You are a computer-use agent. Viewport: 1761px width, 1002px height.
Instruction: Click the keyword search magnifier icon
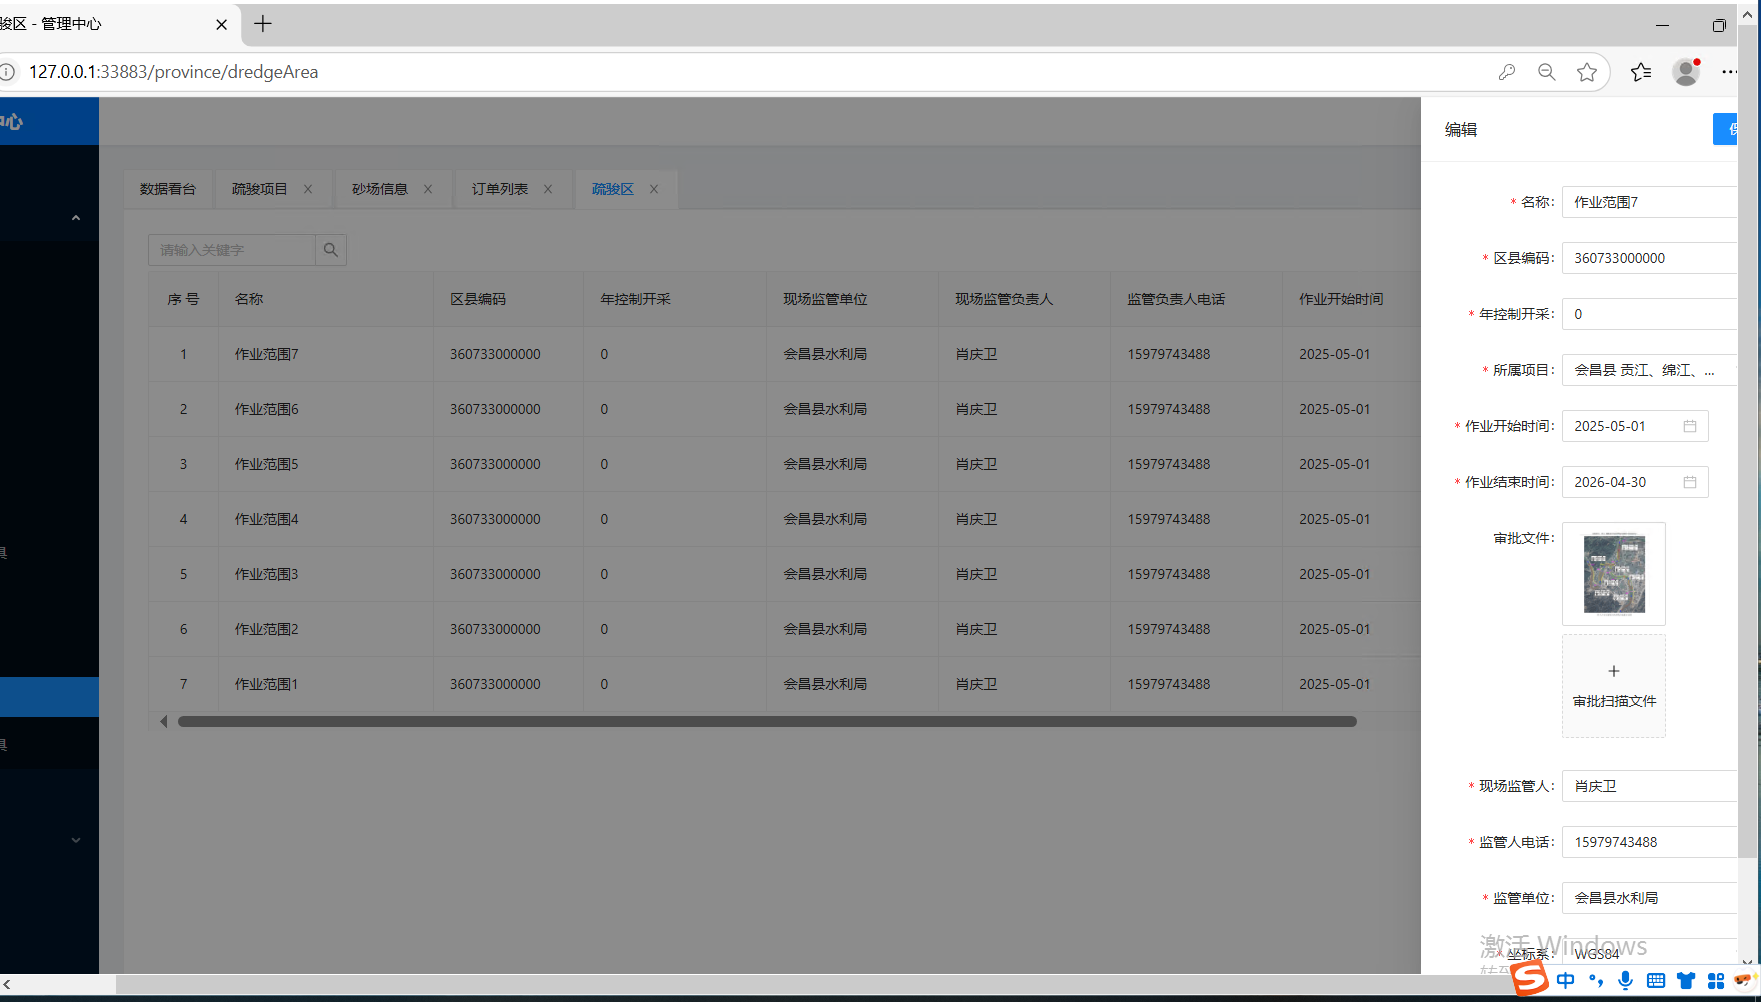point(331,250)
